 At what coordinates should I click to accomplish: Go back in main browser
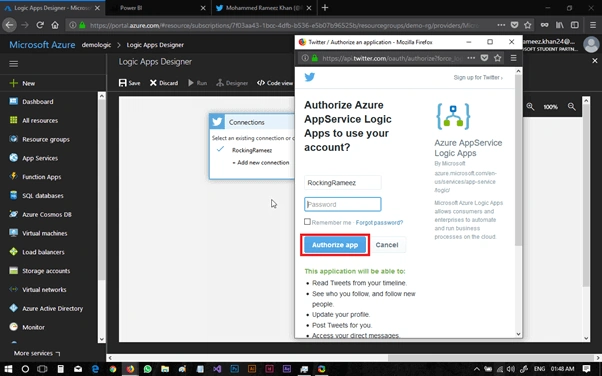(9, 25)
